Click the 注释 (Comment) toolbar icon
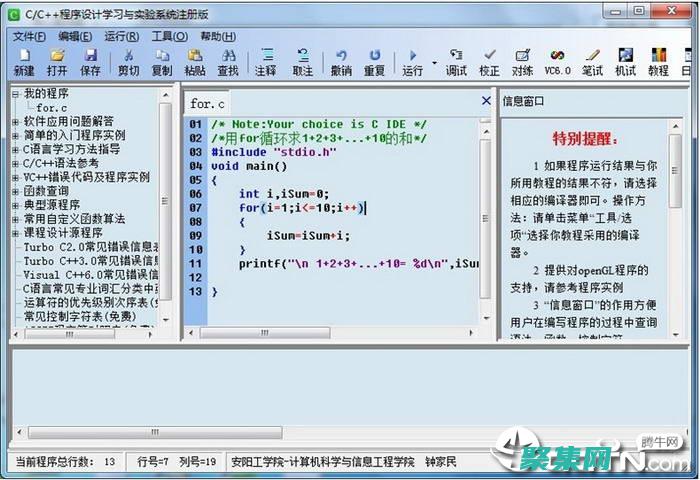The height and width of the screenshot is (480, 700). pyautogui.click(x=265, y=56)
